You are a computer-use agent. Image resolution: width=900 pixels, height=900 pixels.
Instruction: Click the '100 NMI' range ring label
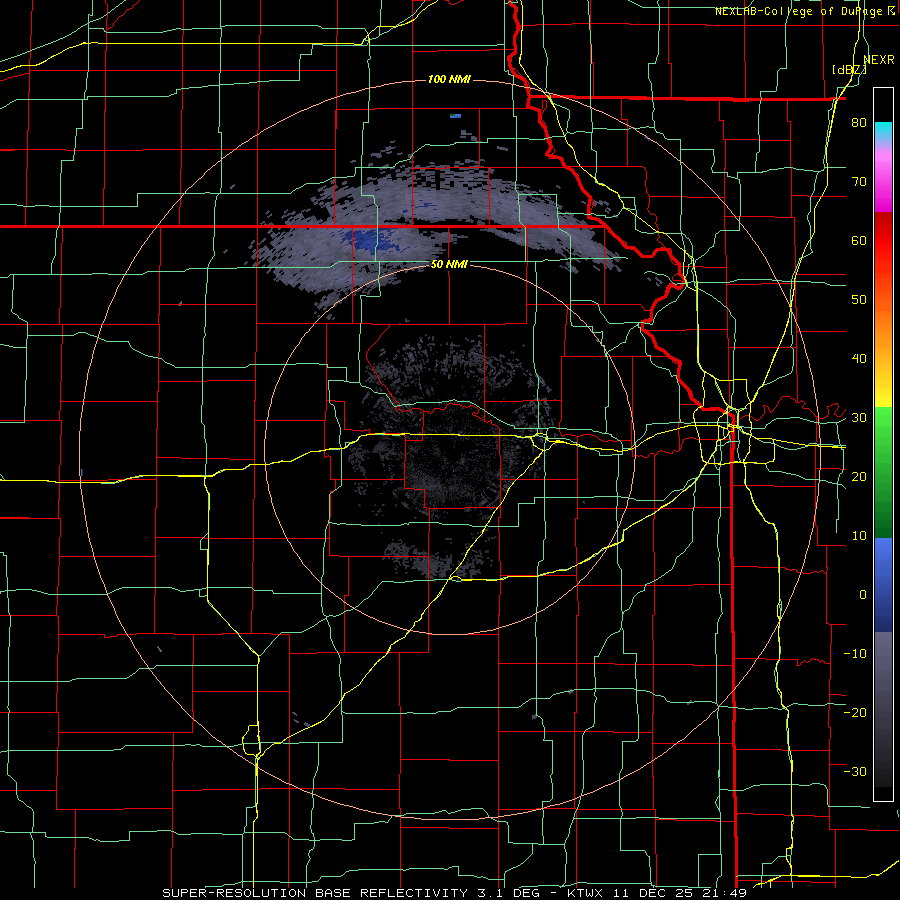(x=449, y=79)
